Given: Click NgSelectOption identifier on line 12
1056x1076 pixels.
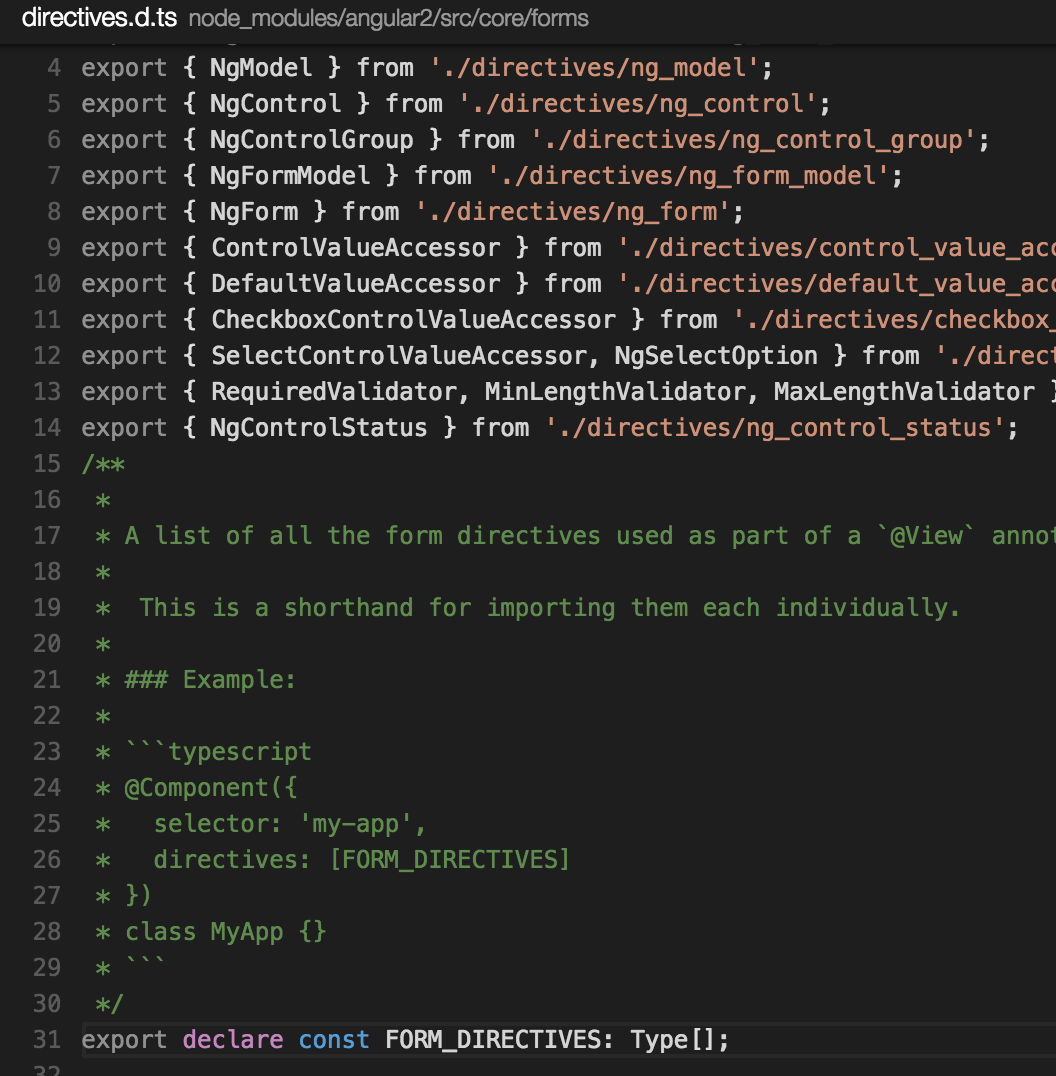Looking at the screenshot, I should tap(716, 355).
